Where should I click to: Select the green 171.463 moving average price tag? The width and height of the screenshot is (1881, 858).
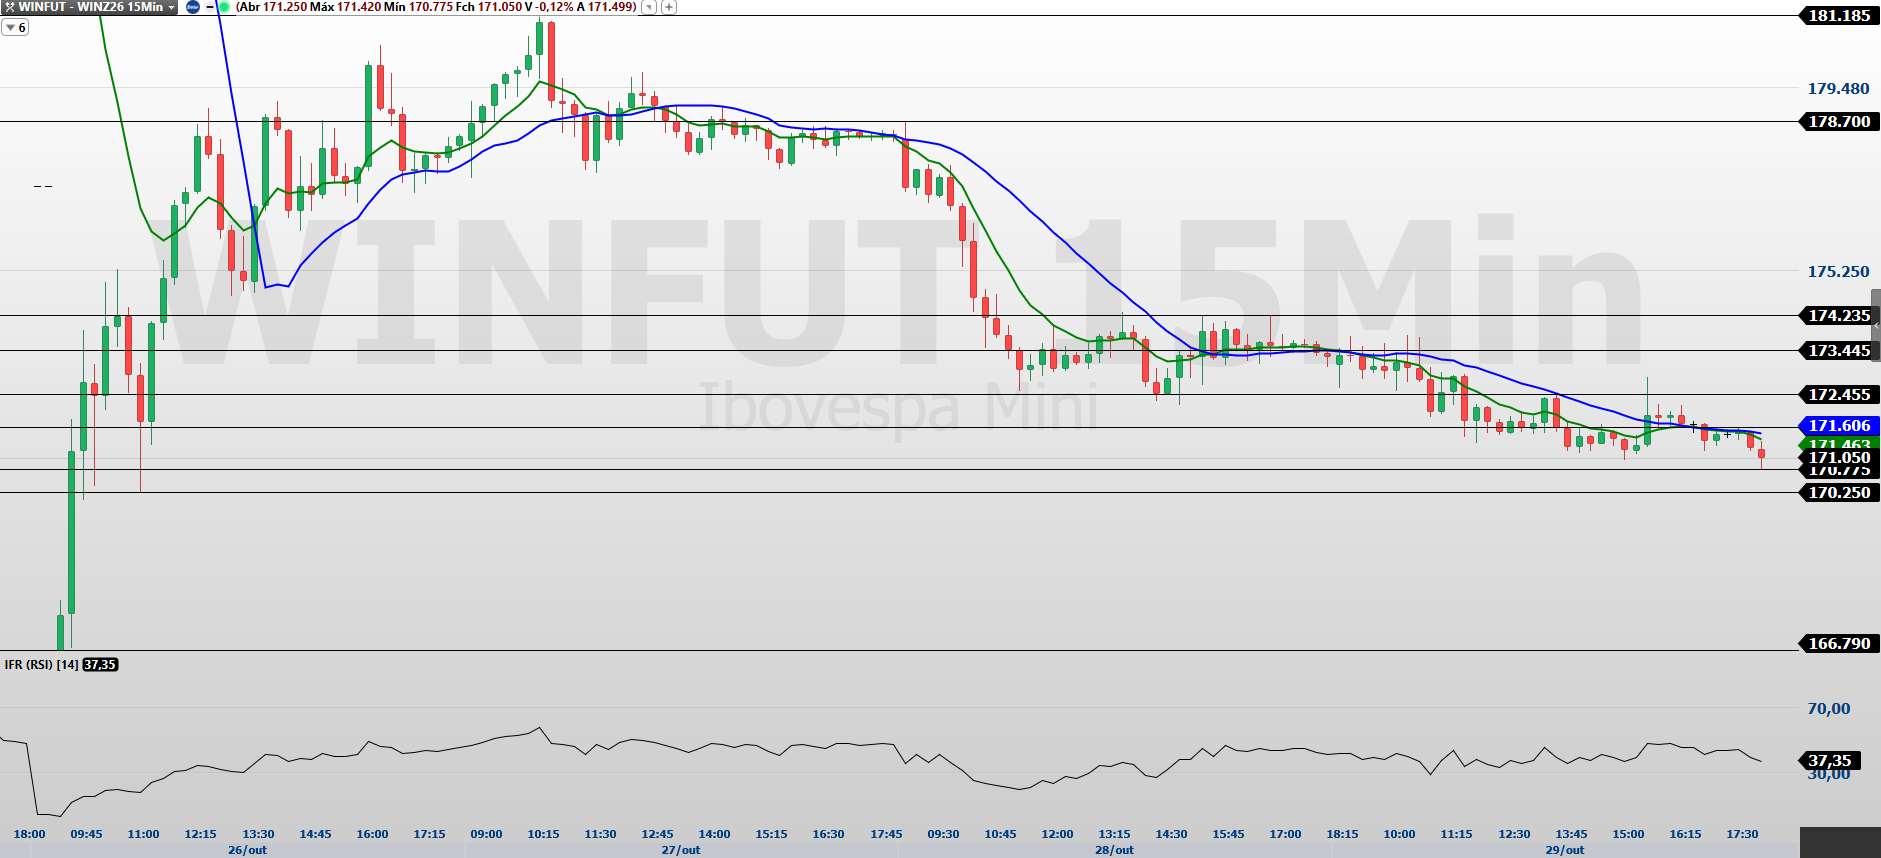coord(1839,443)
